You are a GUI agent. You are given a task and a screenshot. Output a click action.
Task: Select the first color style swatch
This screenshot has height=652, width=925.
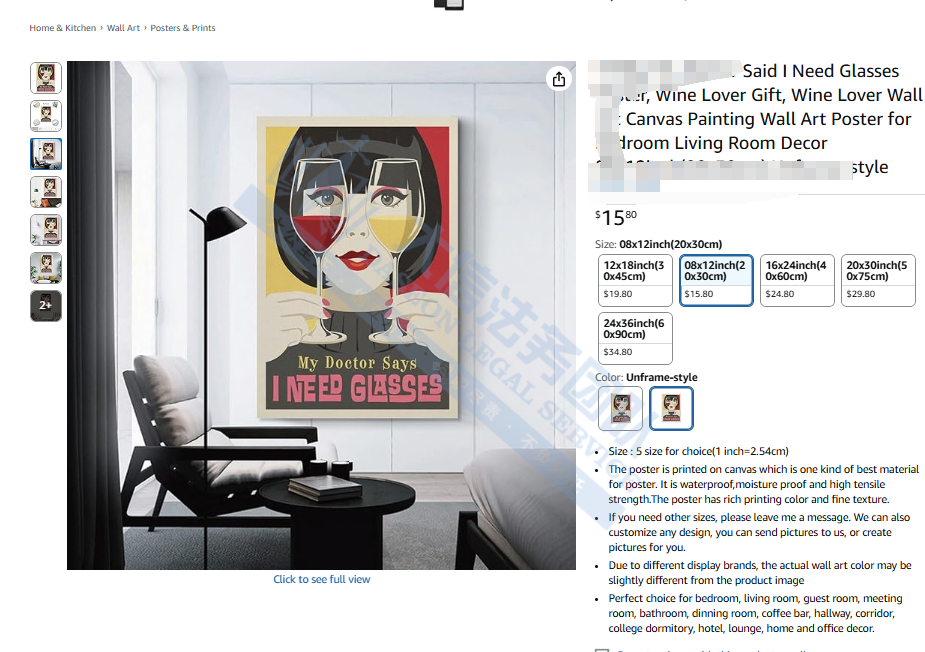(621, 408)
